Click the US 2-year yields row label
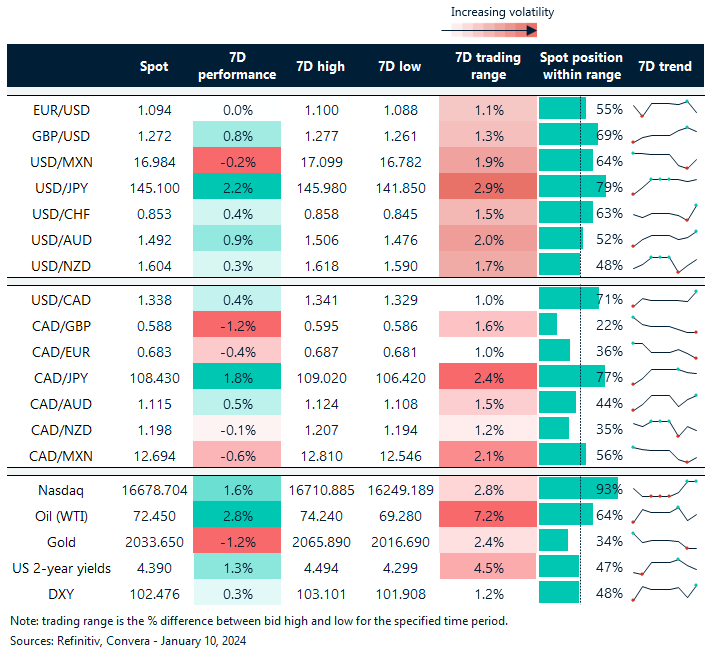705x652 pixels. pyautogui.click(x=68, y=567)
